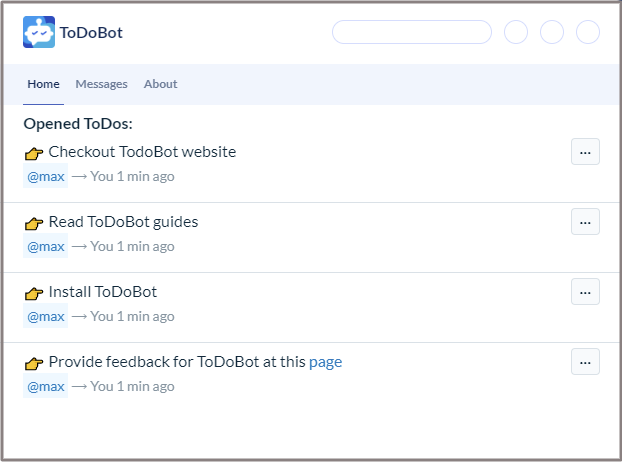Select the @max tag under Read ToDoBot guides
622x463 pixels.
coord(45,247)
